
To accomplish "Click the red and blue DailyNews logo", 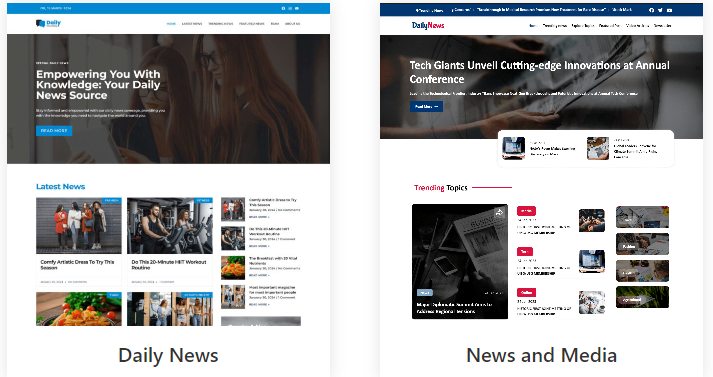I will (428, 25).
